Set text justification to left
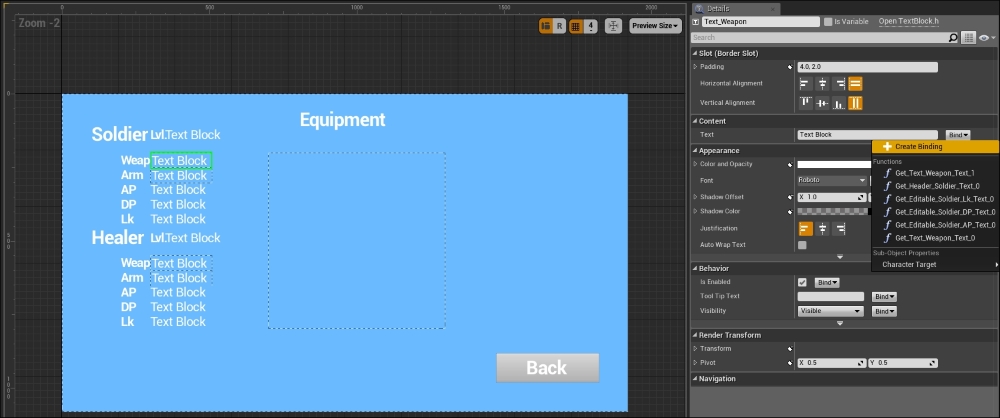1000x418 pixels. [805, 228]
